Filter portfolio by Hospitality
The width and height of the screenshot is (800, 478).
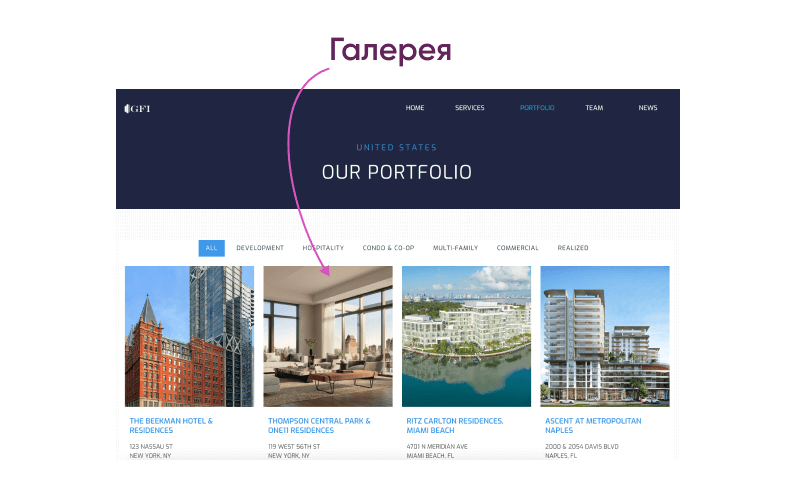[x=323, y=248]
